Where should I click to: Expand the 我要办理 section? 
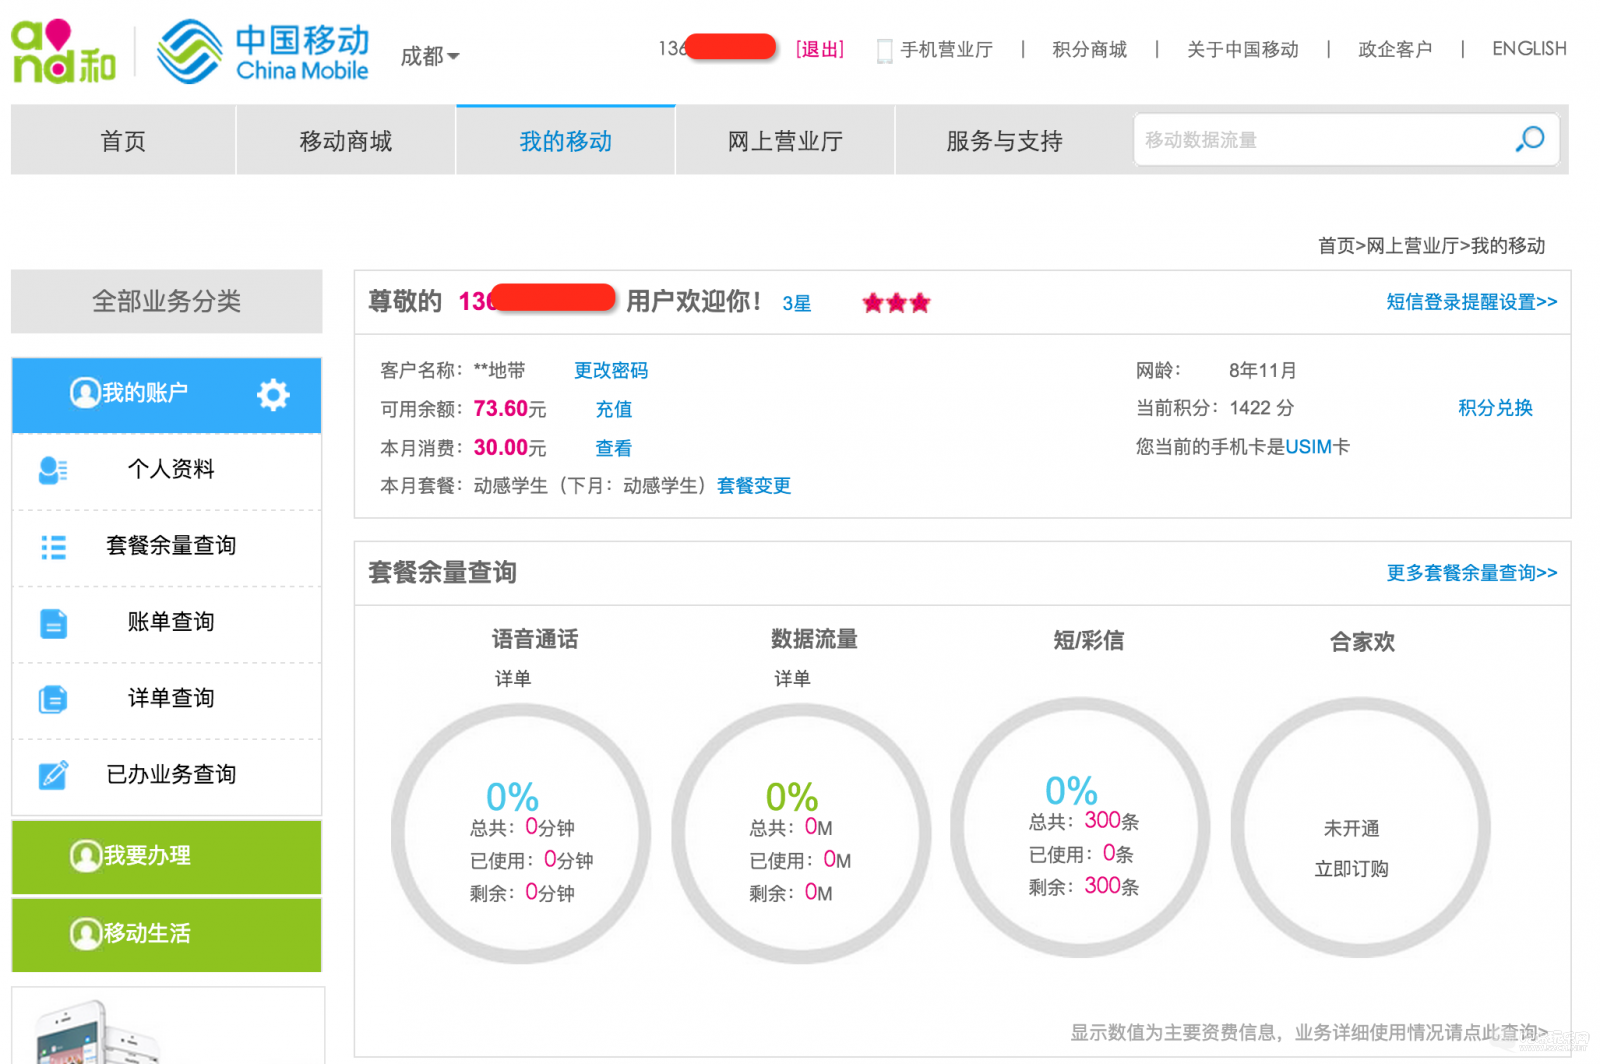[x=167, y=857]
